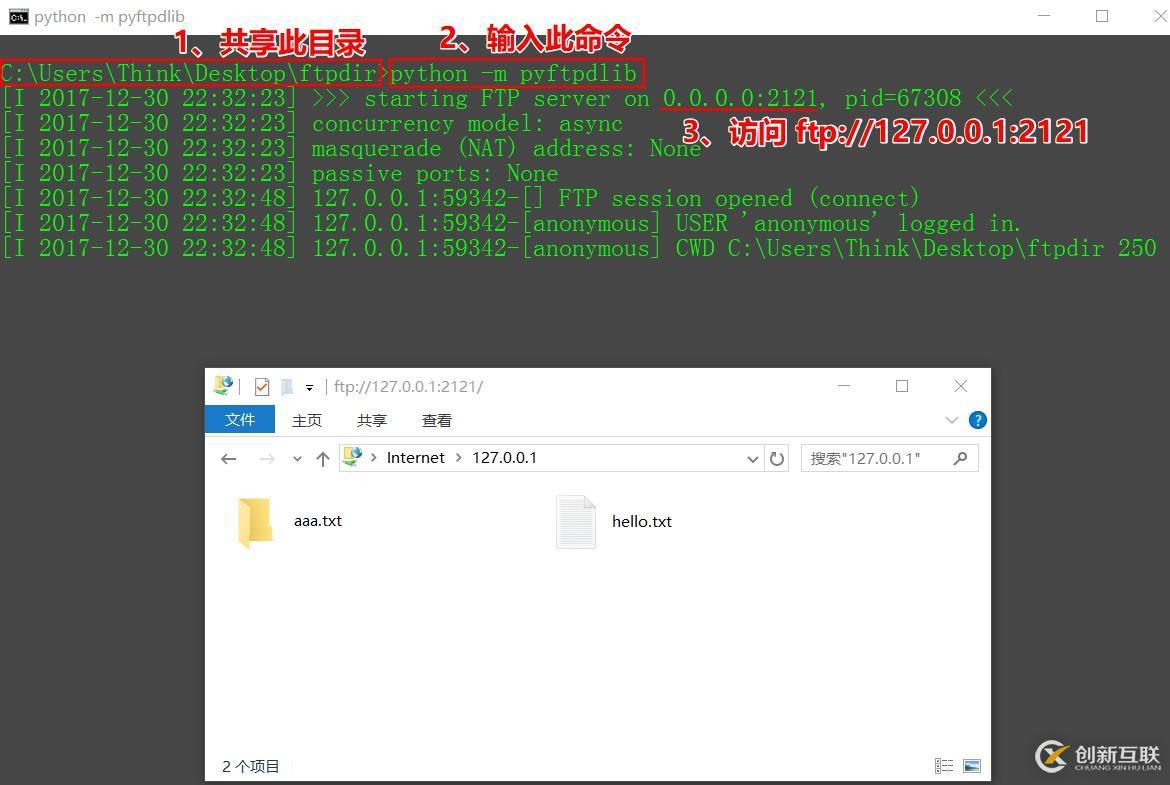Click the checkbox icon on quick access toolbar
Screen dimensions: 1170x785
tap(262, 386)
